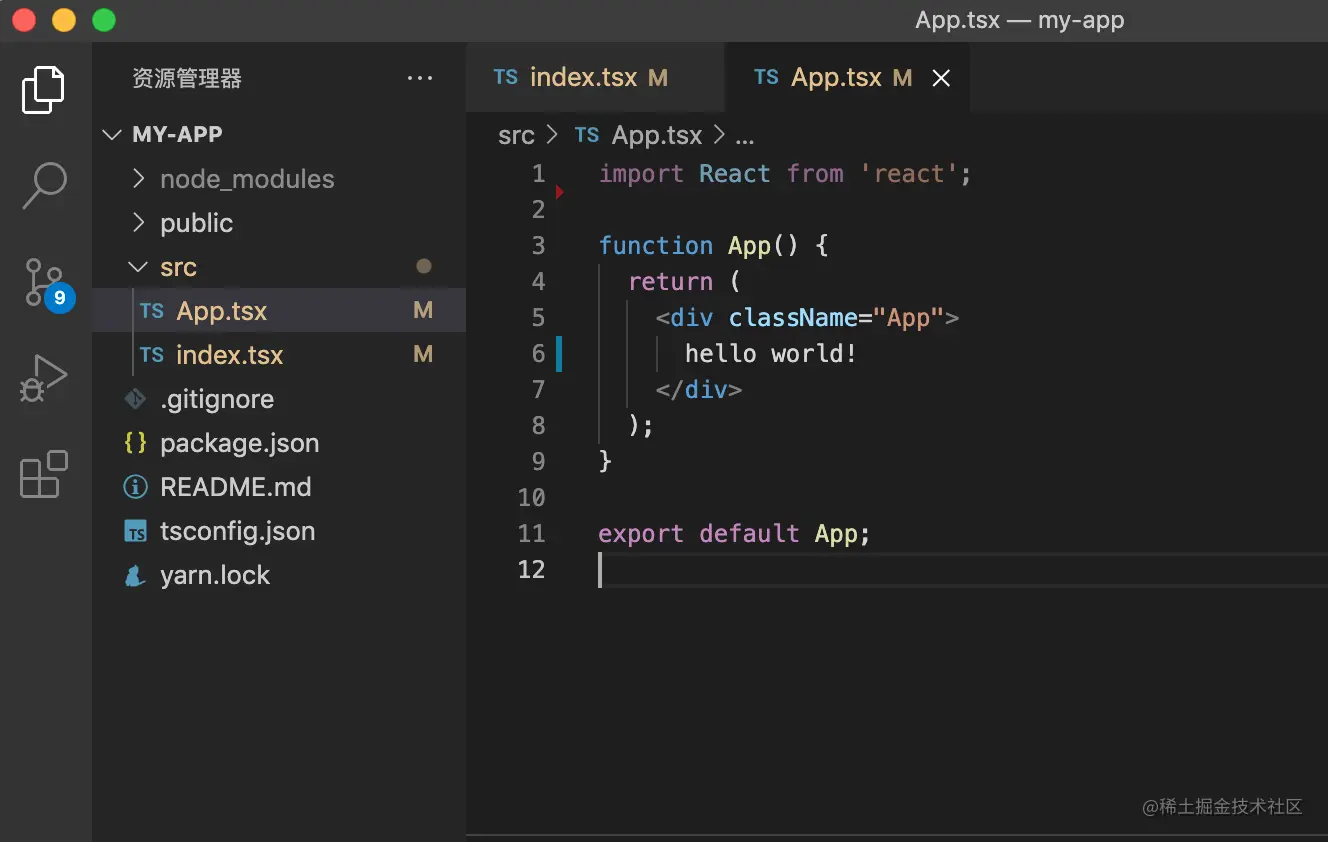Open the Run and Debug view
The height and width of the screenshot is (842, 1328).
(x=44, y=379)
